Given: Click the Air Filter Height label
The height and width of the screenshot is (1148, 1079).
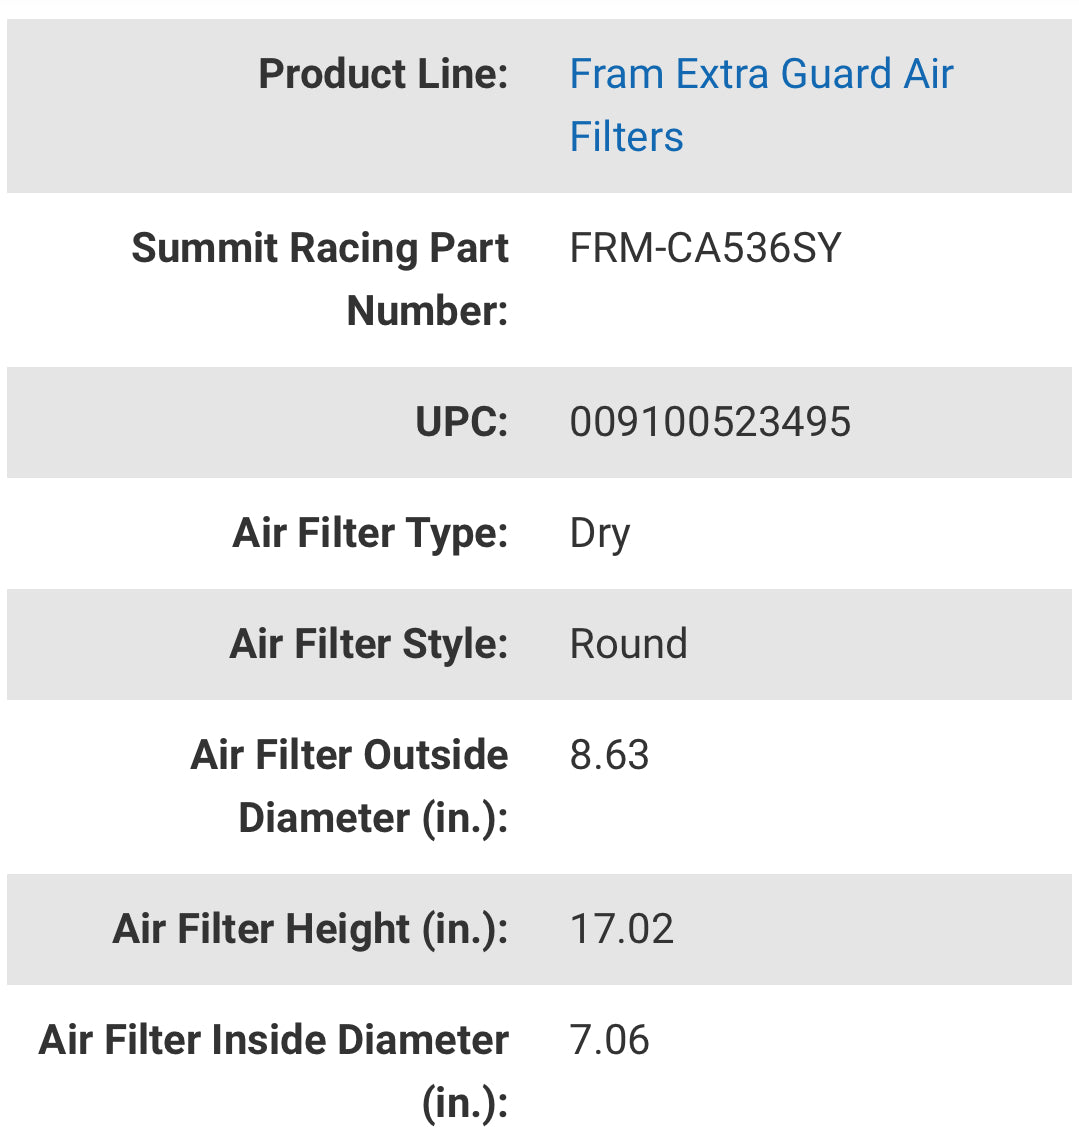Looking at the screenshot, I should point(310,929).
